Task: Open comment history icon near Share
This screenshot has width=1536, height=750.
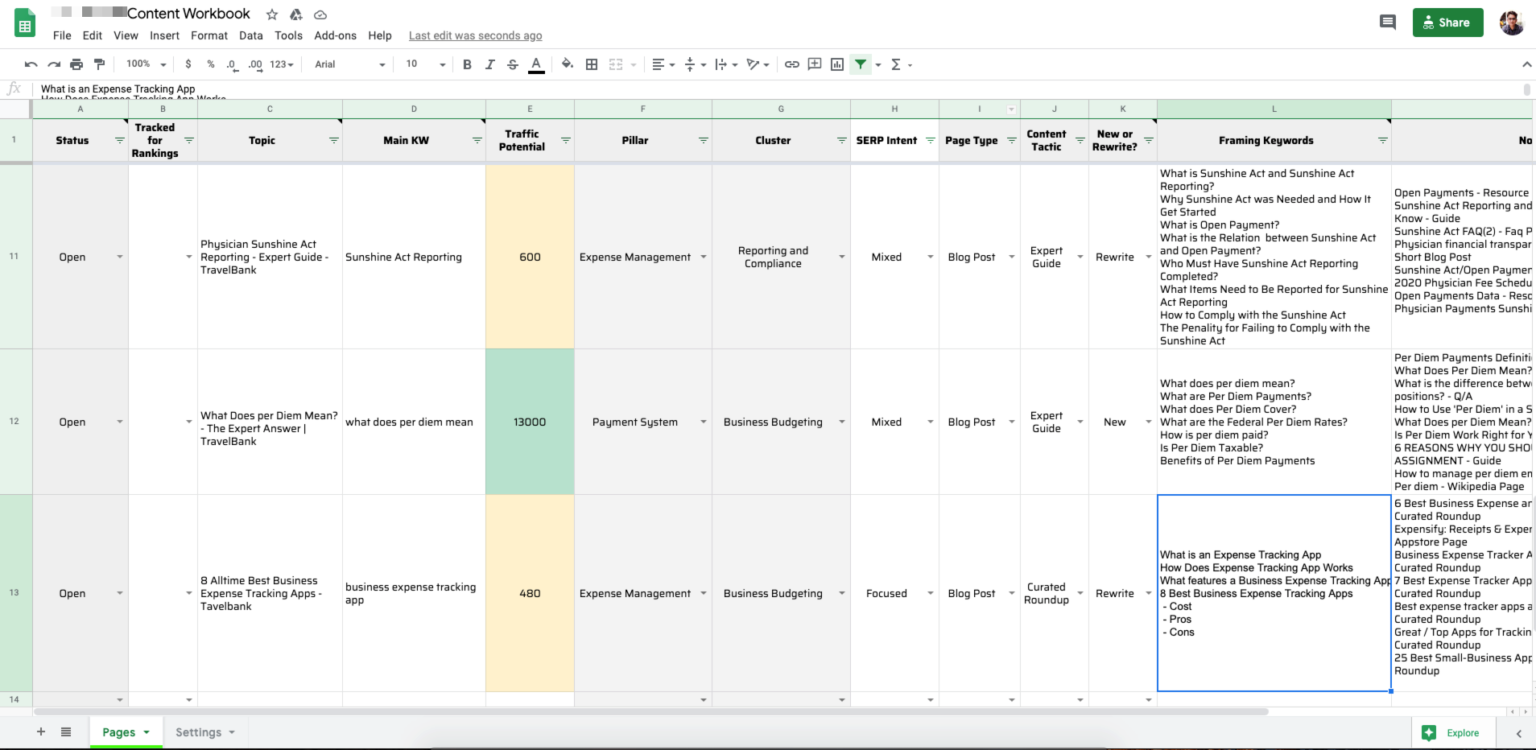Action: pos(1387,22)
